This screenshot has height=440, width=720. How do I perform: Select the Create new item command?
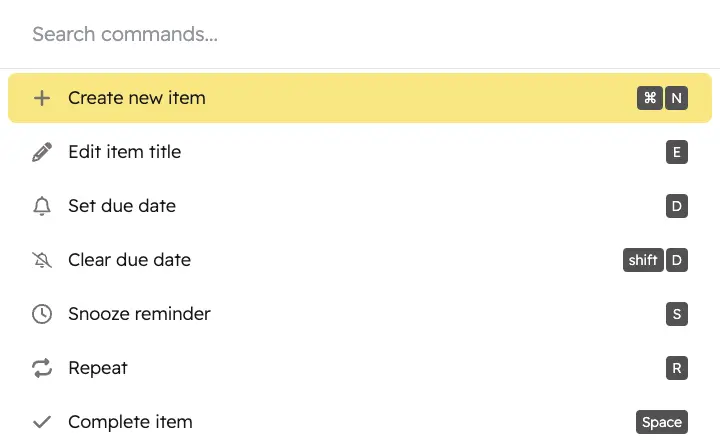pyautogui.click(x=360, y=98)
